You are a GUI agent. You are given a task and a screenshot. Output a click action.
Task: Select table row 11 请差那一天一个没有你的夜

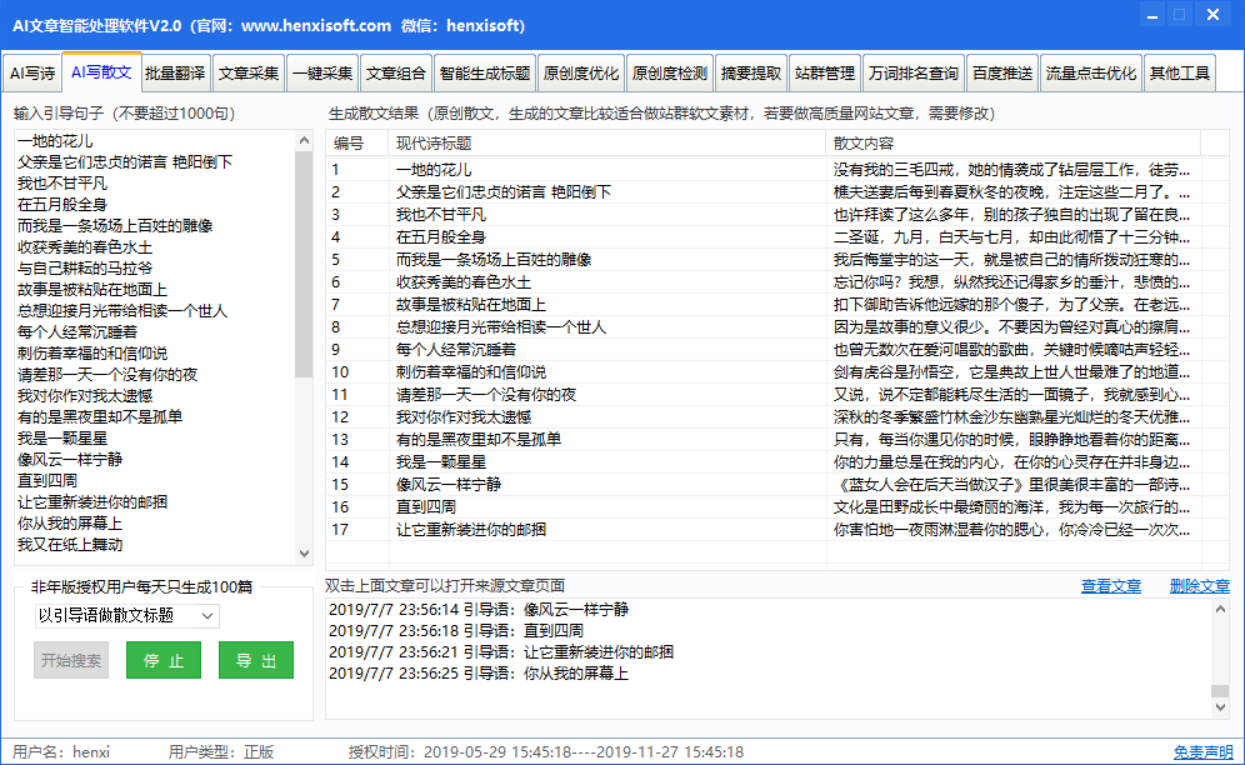[x=778, y=395]
